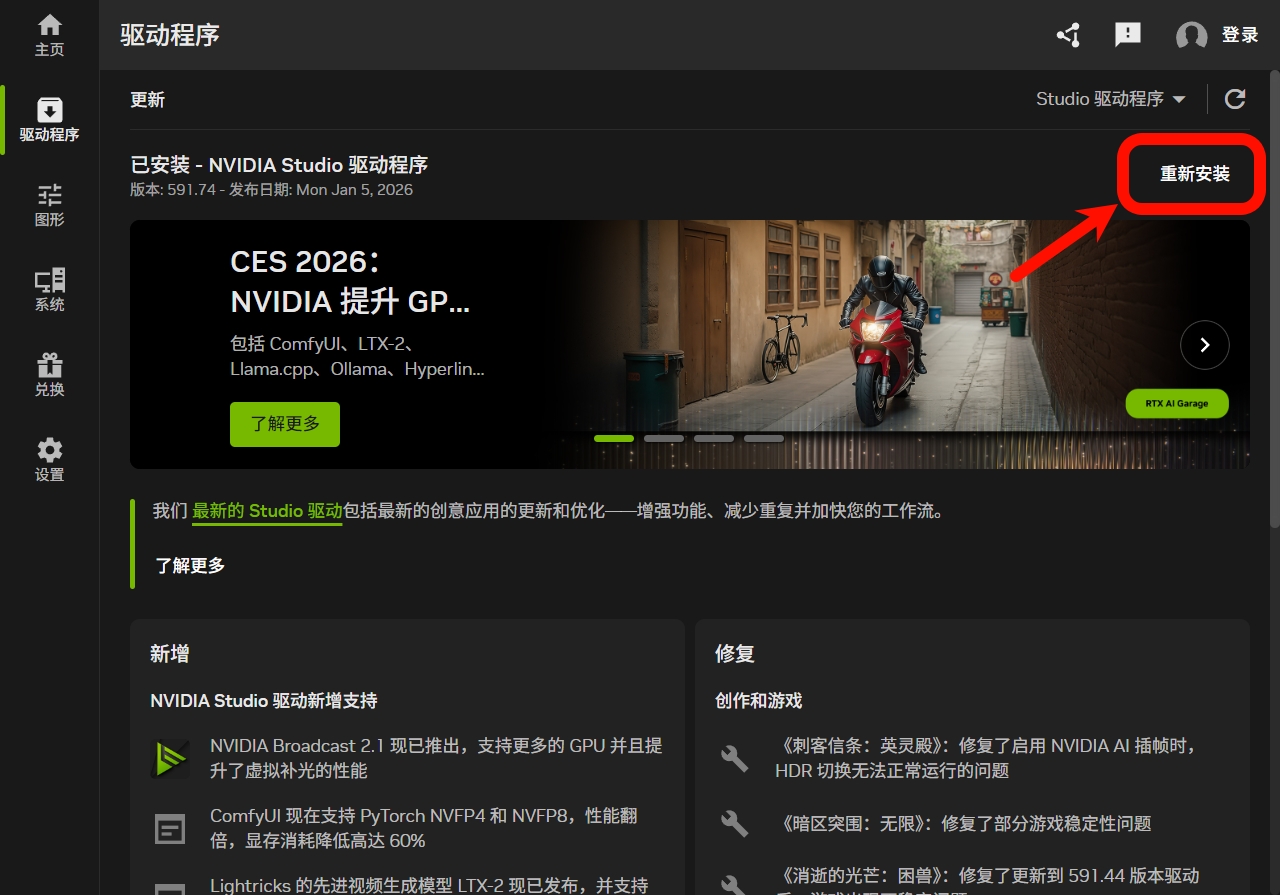Click NVIDIA Broadcast 2.1 现已推出 text
This screenshot has width=1280, height=895.
coord(436,758)
